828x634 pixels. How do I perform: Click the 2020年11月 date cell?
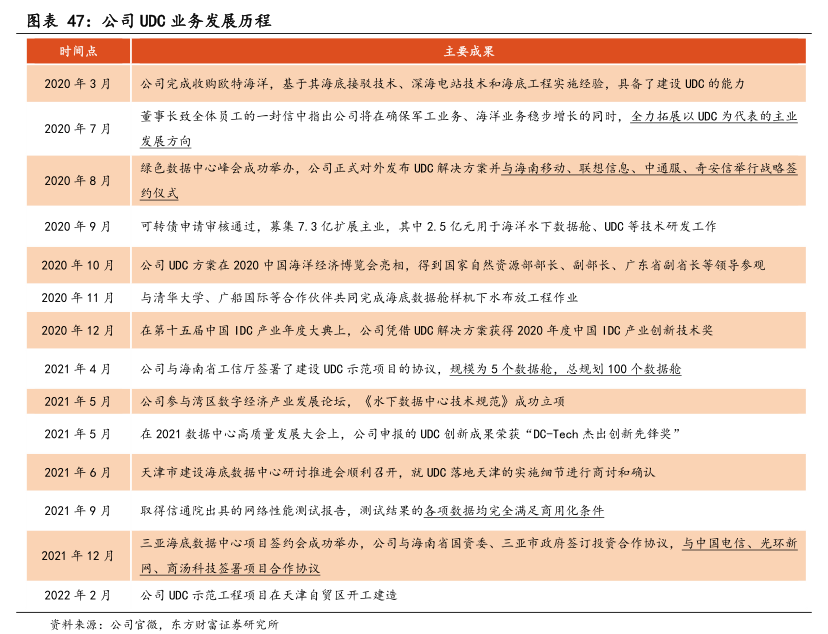click(78, 297)
